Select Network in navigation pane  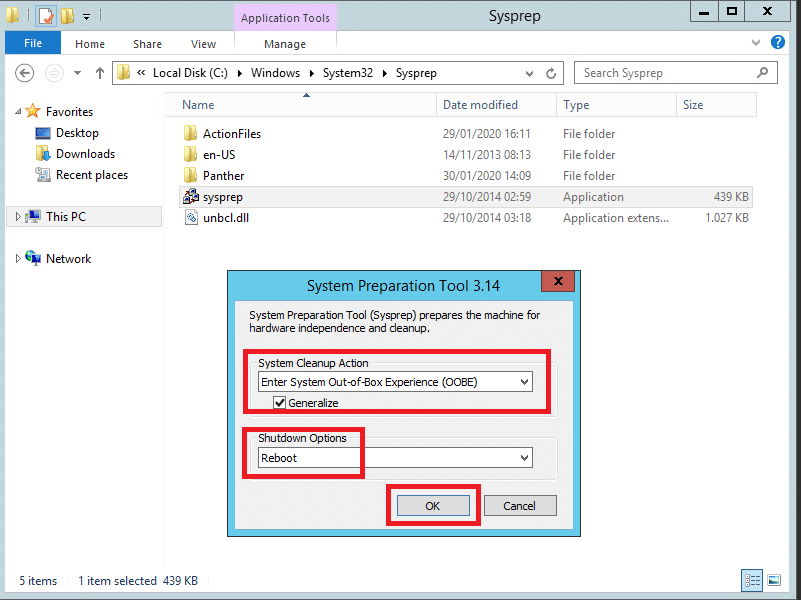[x=68, y=258]
